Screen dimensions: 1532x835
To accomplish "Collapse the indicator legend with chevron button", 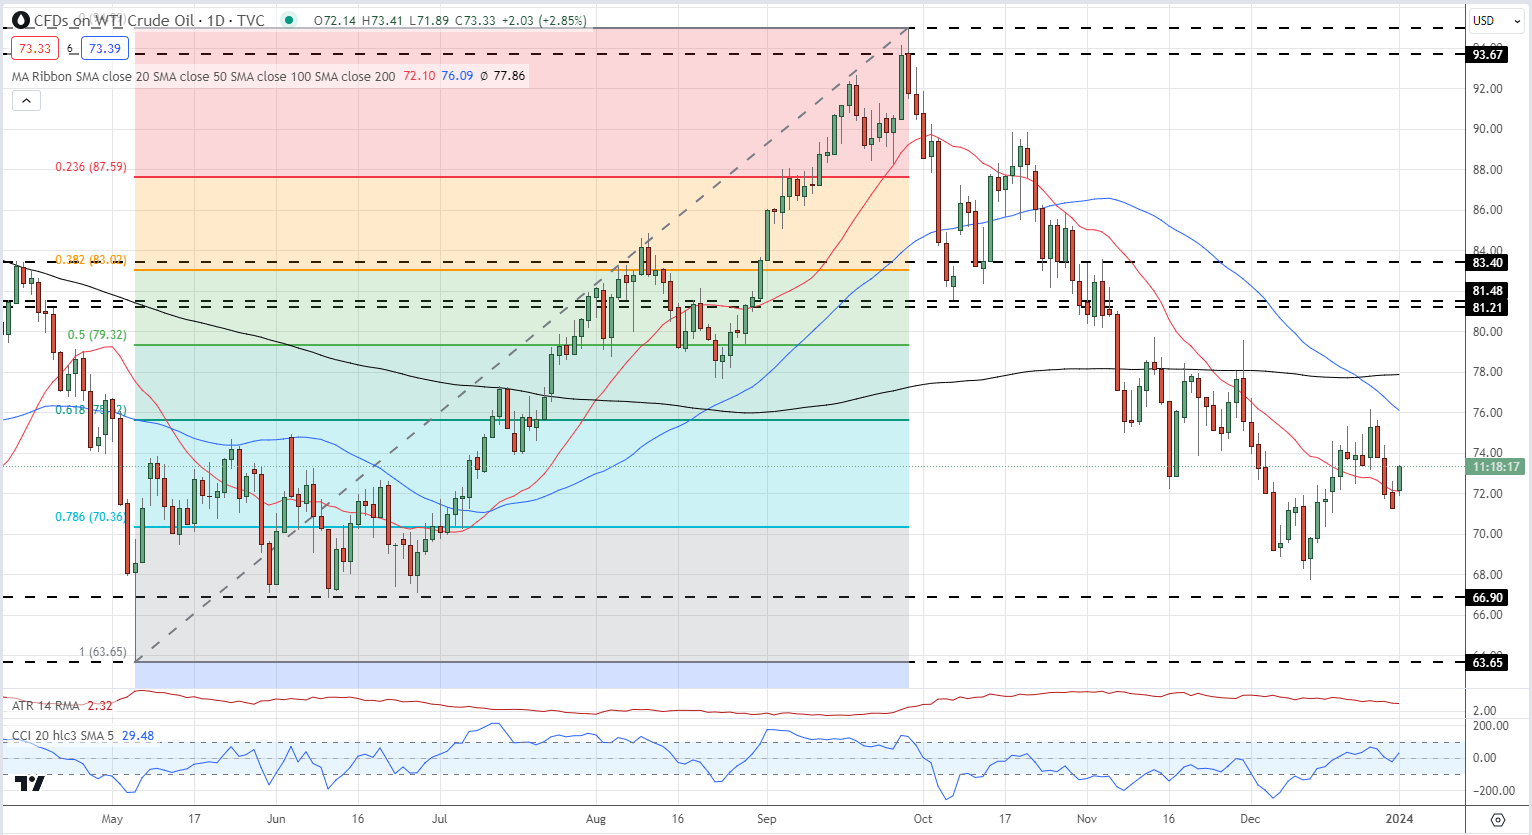I will [26, 100].
